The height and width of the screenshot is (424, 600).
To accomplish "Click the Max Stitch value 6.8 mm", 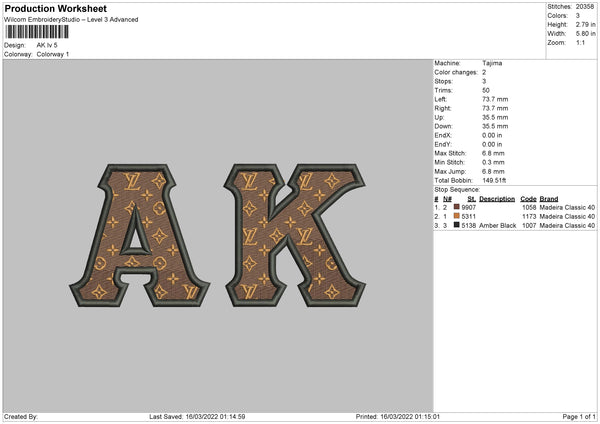I will (x=493, y=153).
